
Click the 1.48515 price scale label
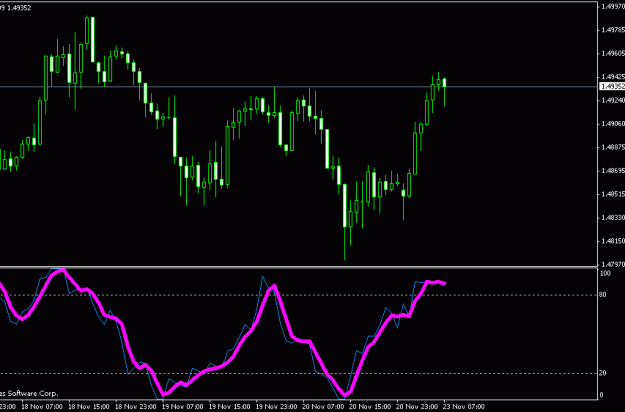coord(613,194)
